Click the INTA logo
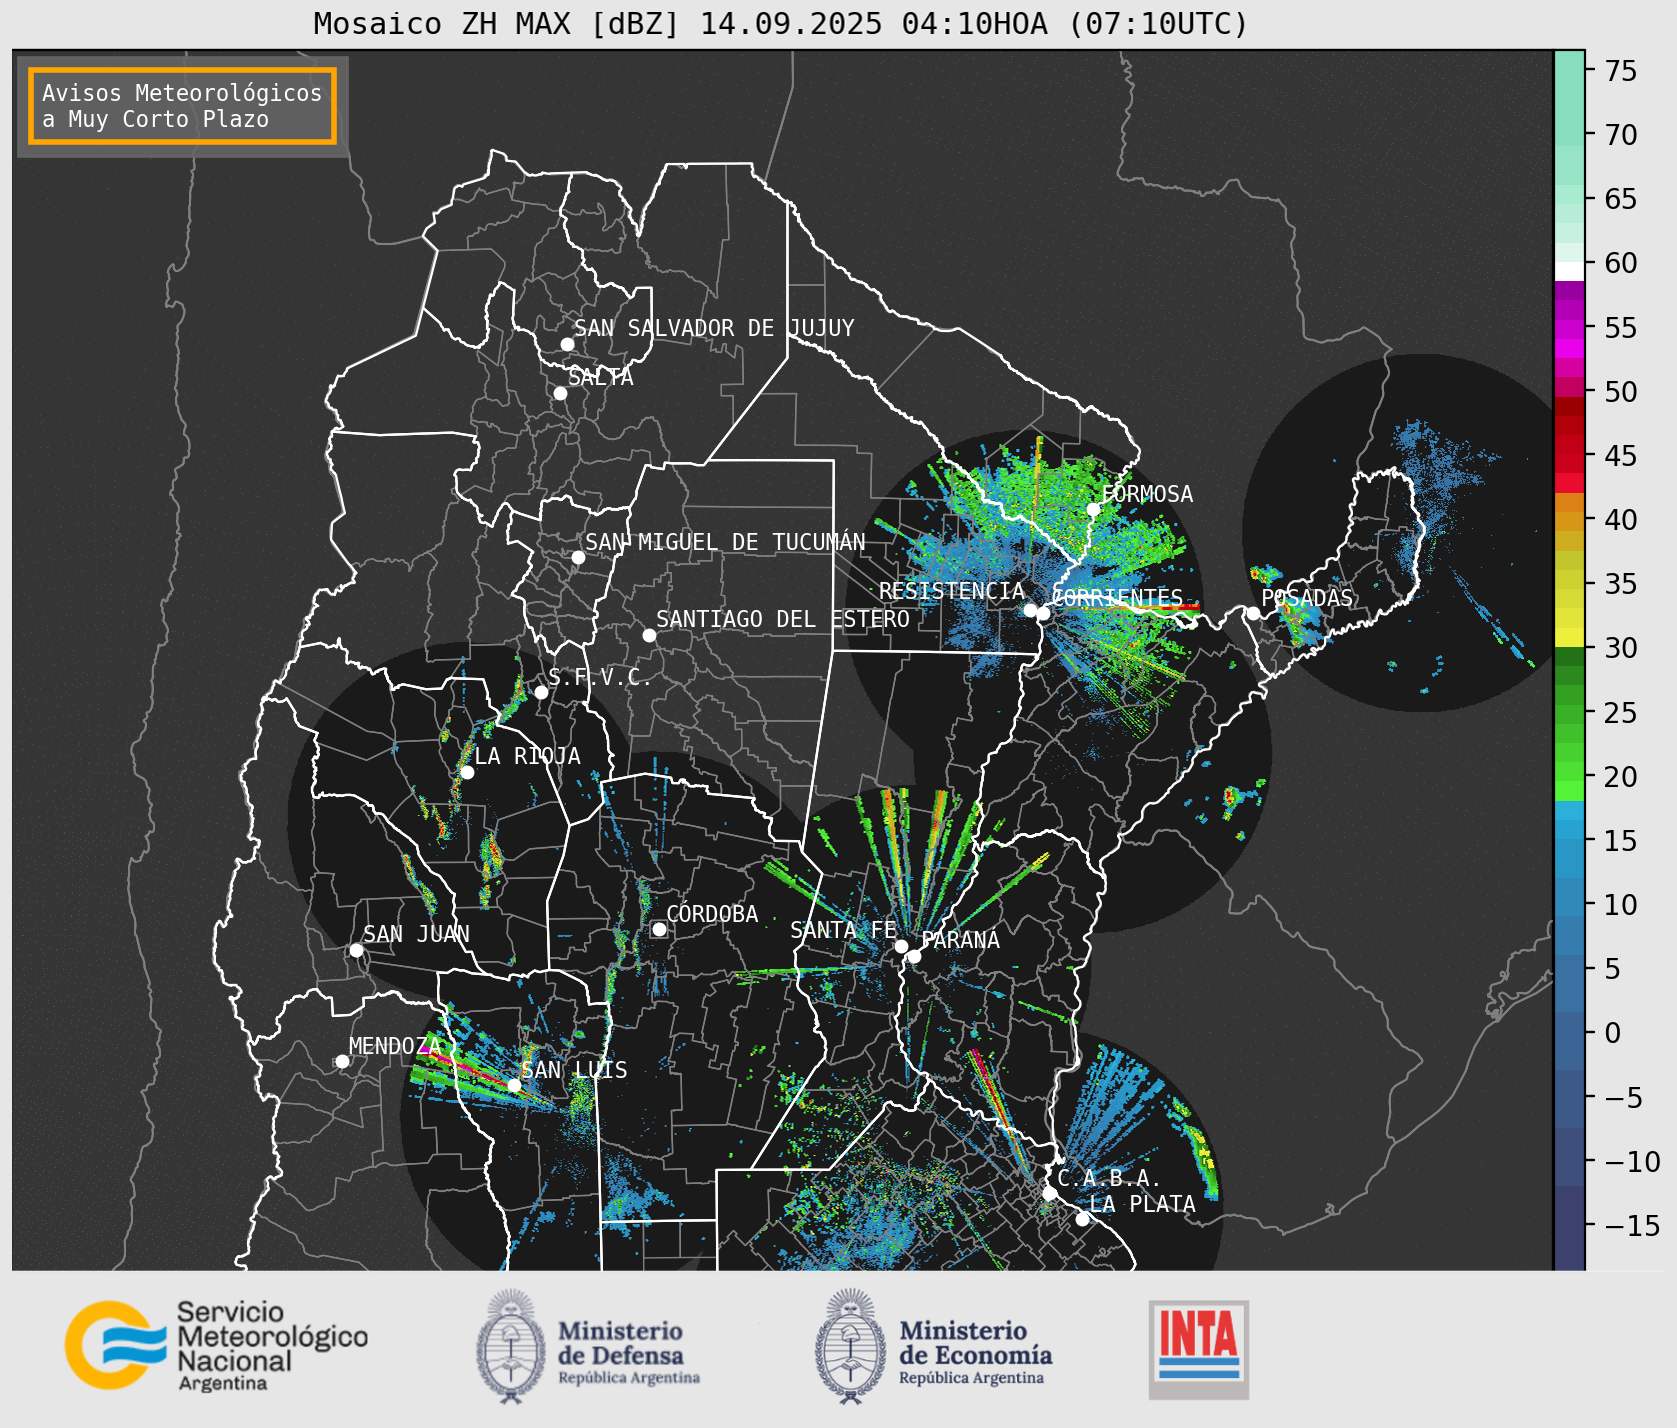The image size is (1677, 1428). tap(1198, 1349)
